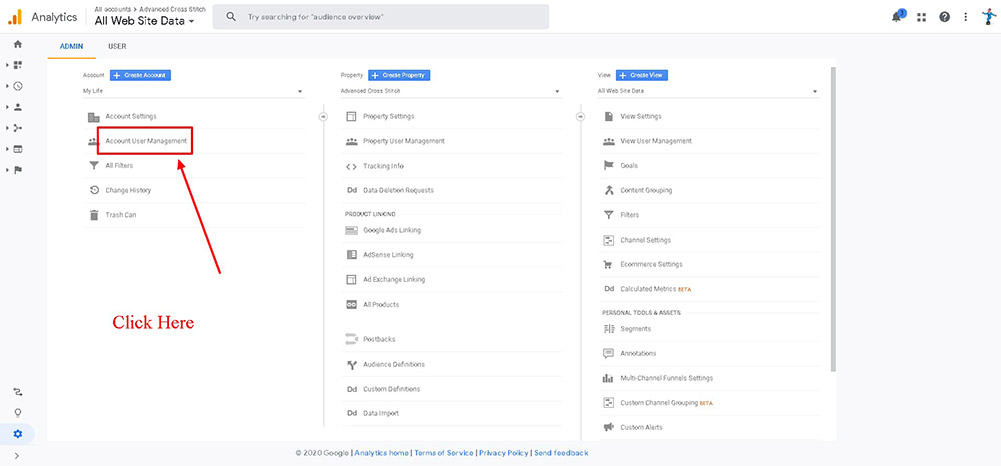The width and height of the screenshot is (1001, 466).
Task: Open the My Life account dropdown
Action: click(x=193, y=91)
